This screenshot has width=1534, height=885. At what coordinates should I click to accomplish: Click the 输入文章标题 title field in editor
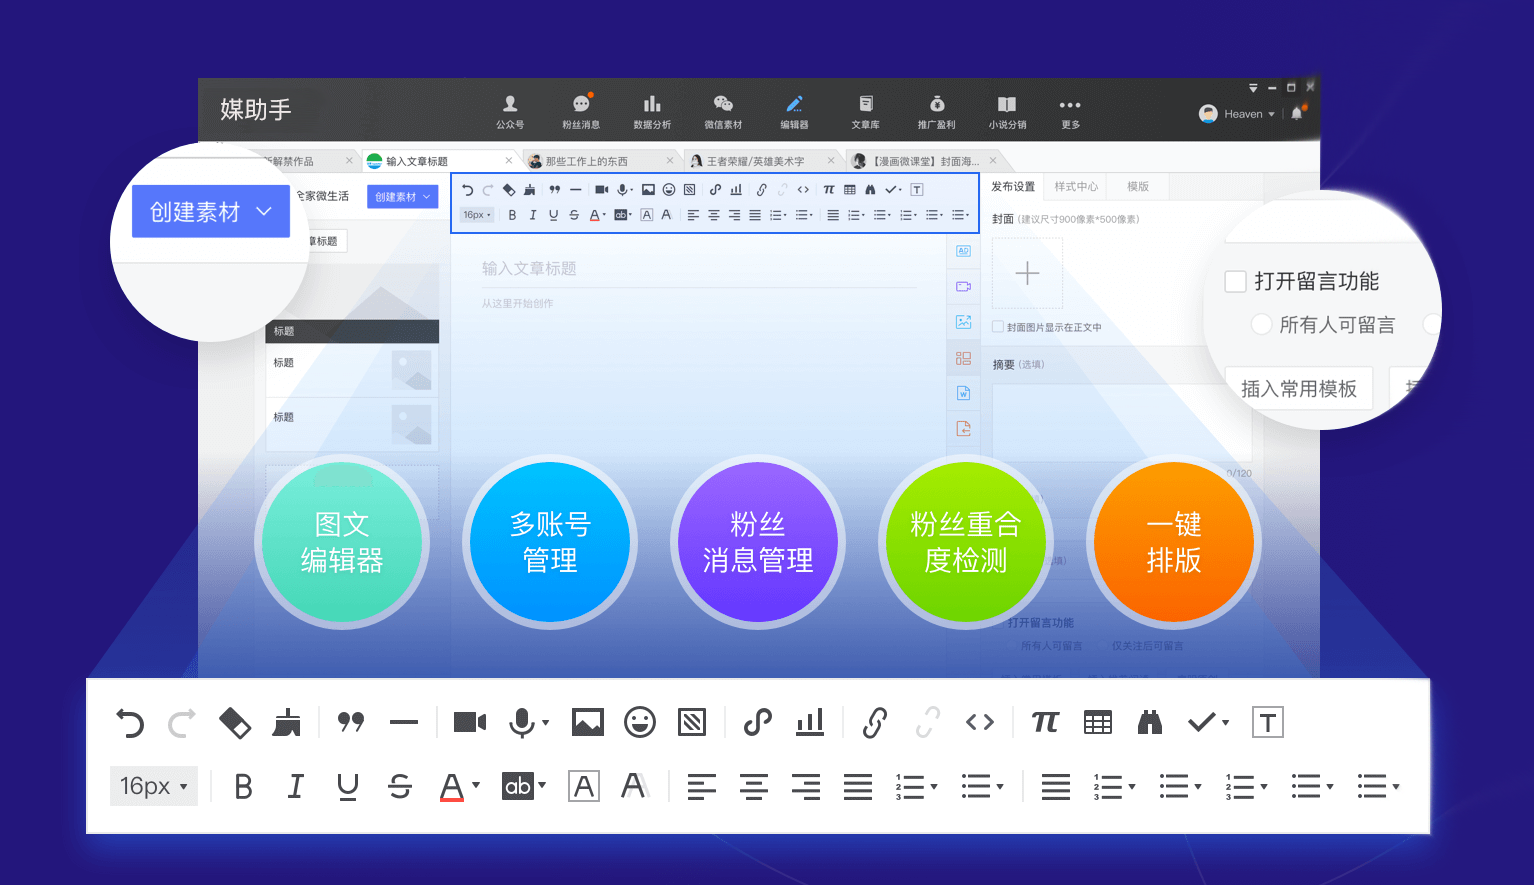tap(698, 268)
